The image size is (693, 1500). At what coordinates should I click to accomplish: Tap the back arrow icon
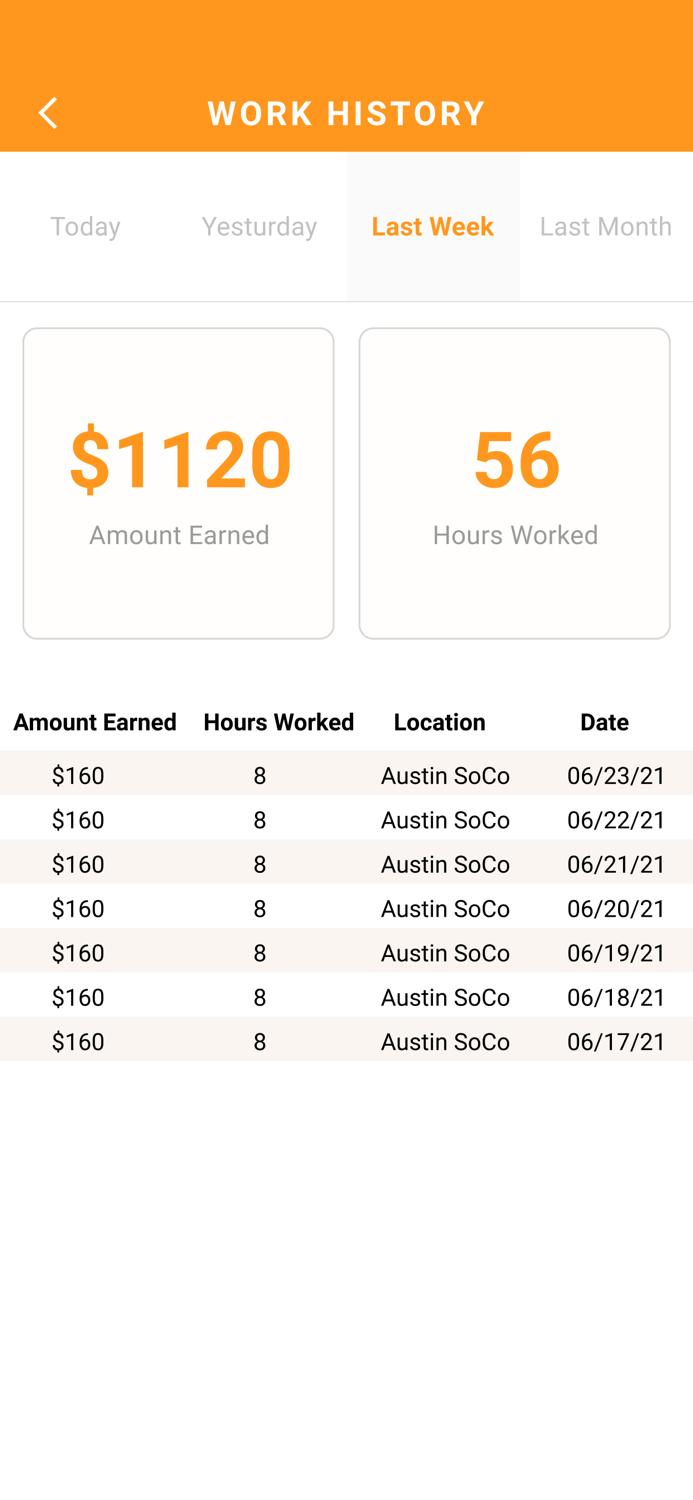point(47,113)
